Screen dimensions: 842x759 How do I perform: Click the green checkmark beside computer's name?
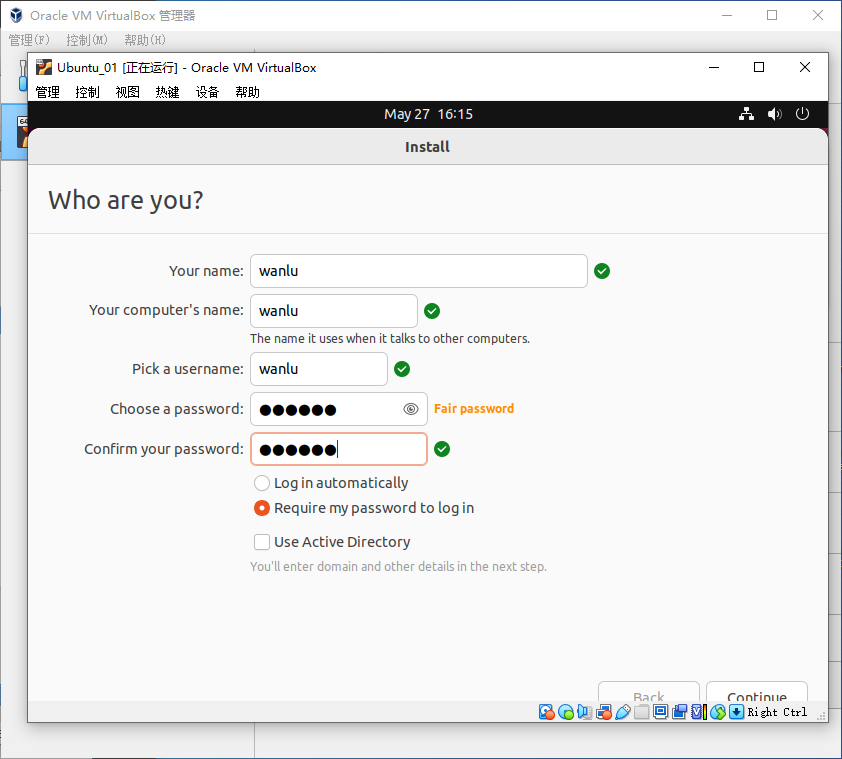(x=432, y=311)
